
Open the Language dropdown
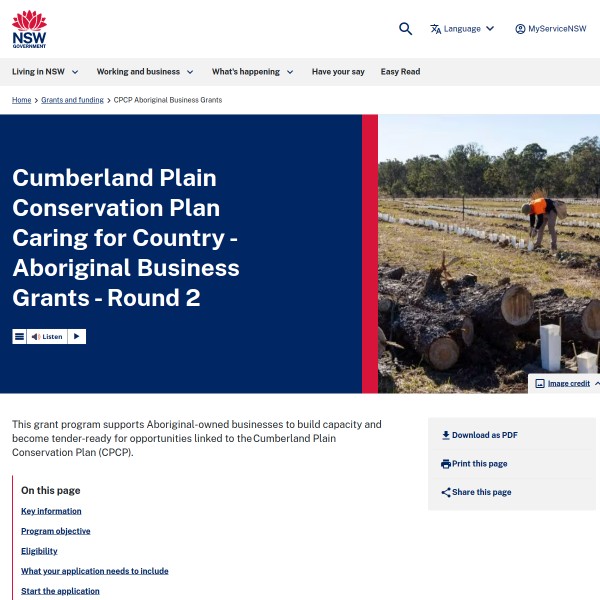pos(462,29)
